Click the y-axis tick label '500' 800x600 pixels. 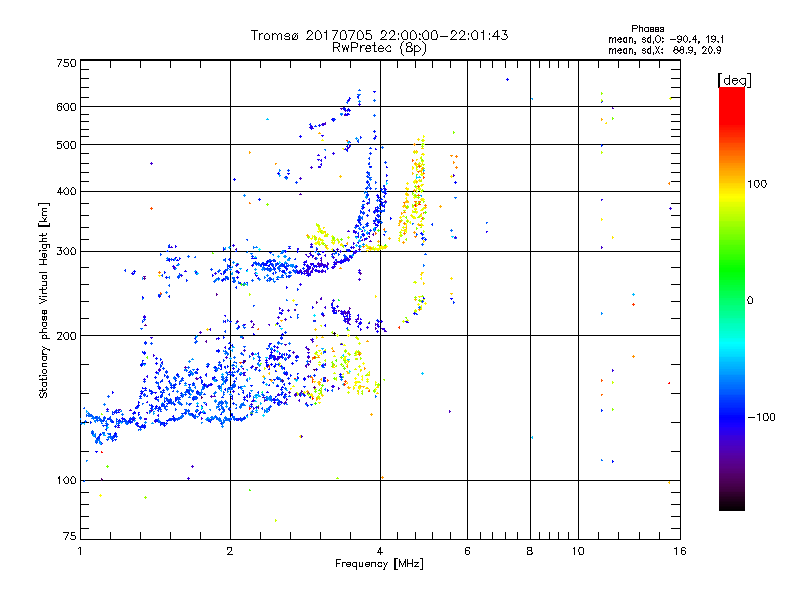[x=66, y=145]
